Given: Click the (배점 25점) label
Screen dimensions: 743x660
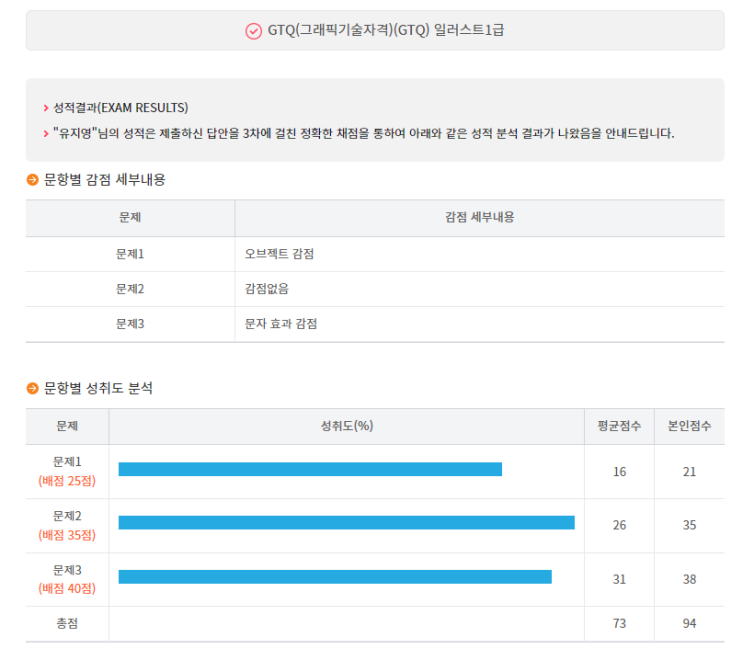Looking at the screenshot, I should pyautogui.click(x=67, y=481).
